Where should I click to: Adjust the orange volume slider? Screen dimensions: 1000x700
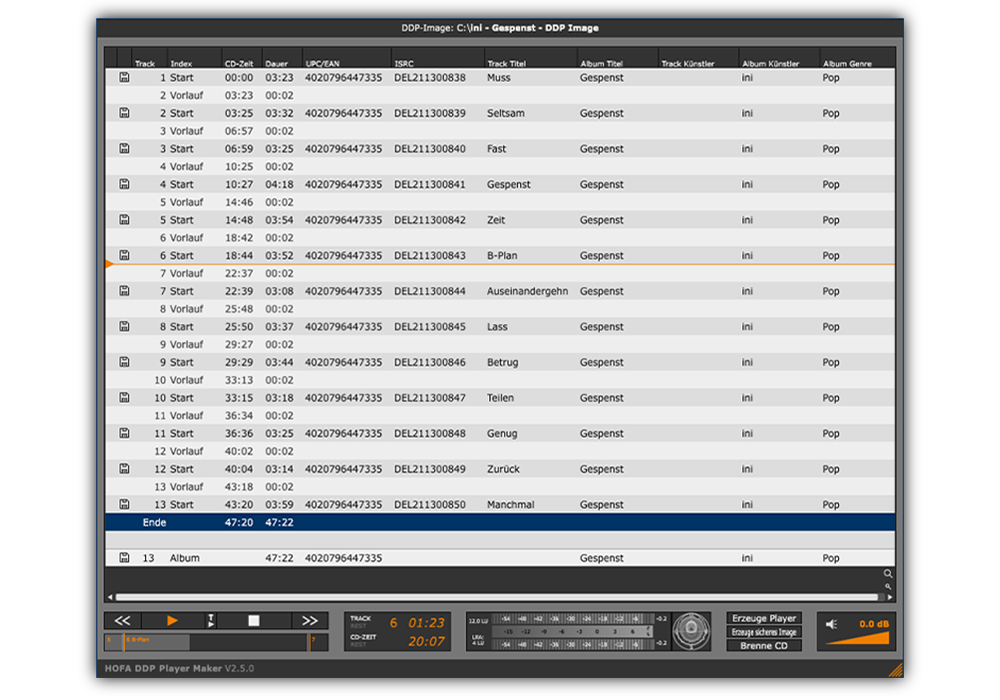pos(858,639)
